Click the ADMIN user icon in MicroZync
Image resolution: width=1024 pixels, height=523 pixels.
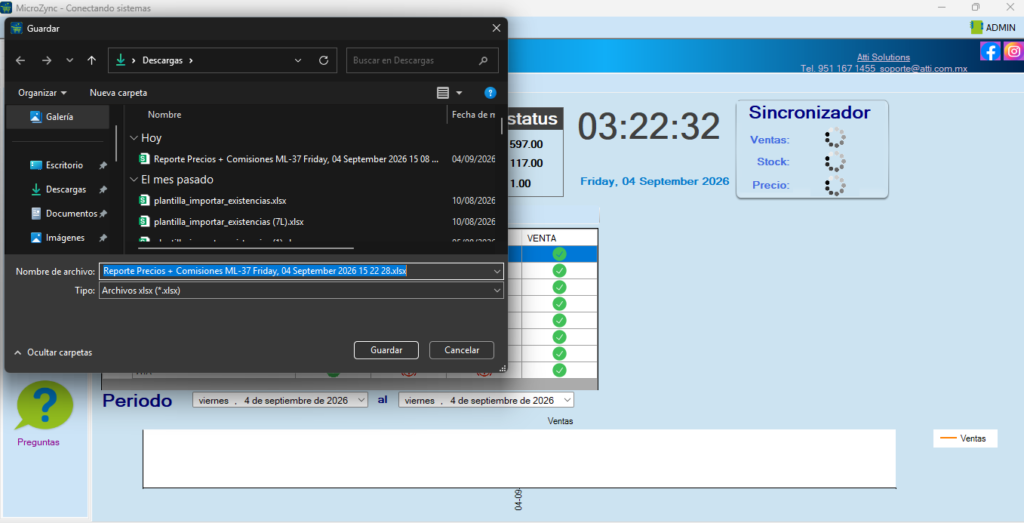point(976,27)
